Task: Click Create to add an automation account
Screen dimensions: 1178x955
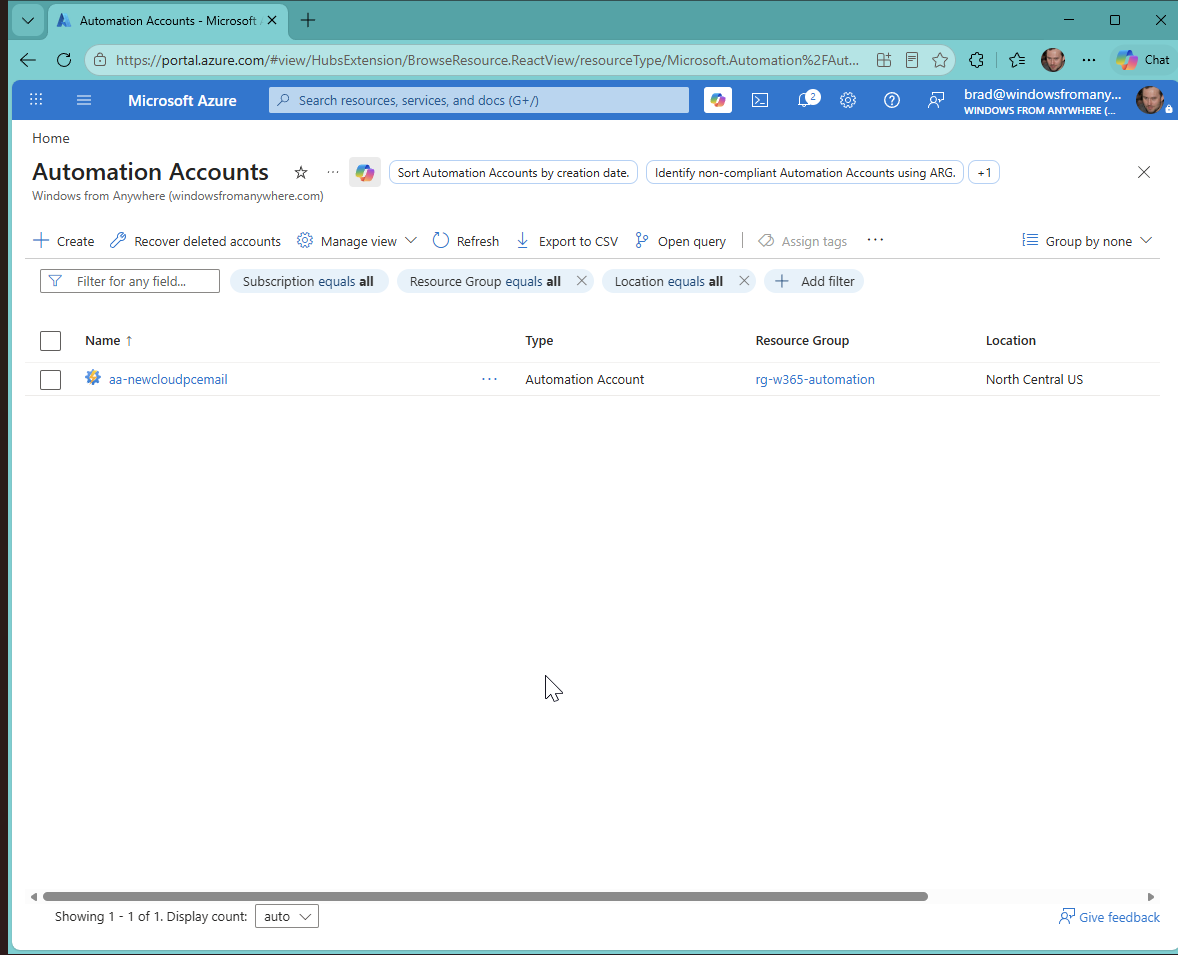Action: coord(64,241)
